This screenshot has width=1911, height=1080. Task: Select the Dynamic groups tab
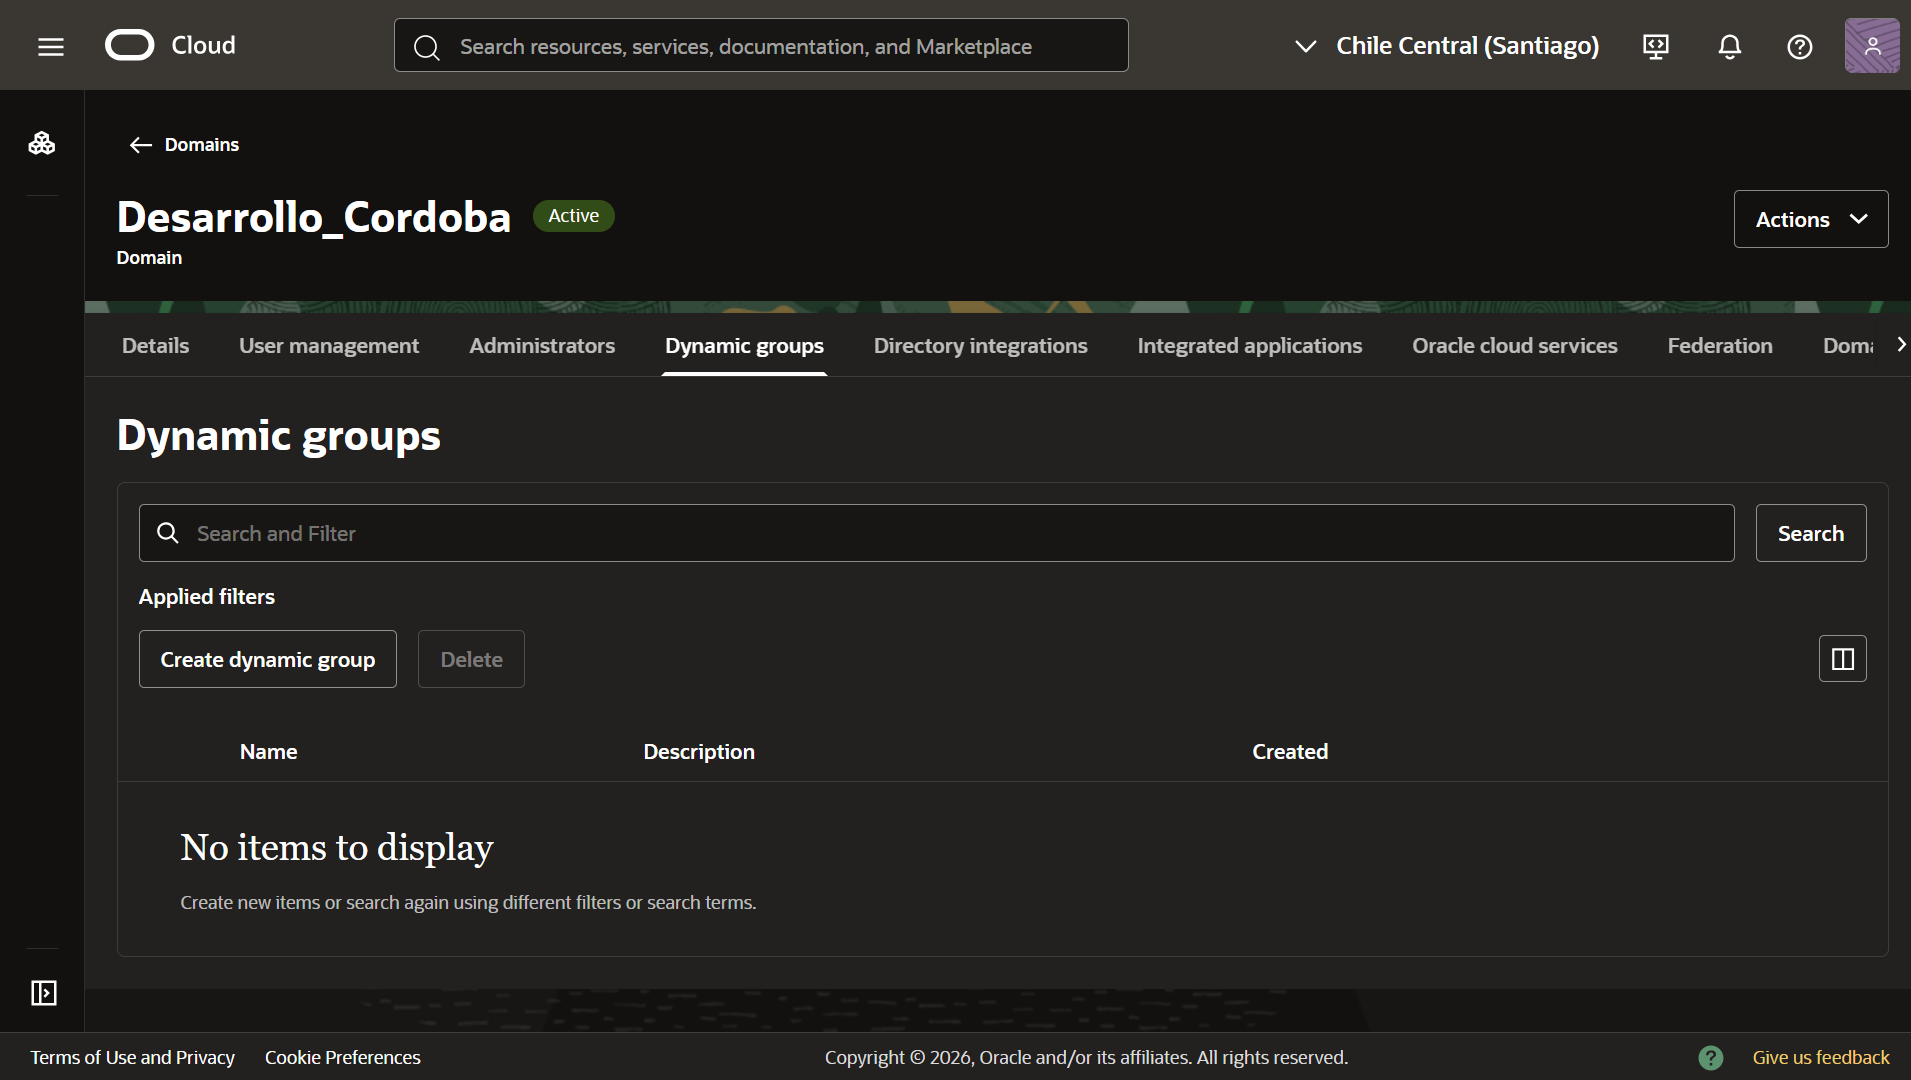[x=745, y=346]
